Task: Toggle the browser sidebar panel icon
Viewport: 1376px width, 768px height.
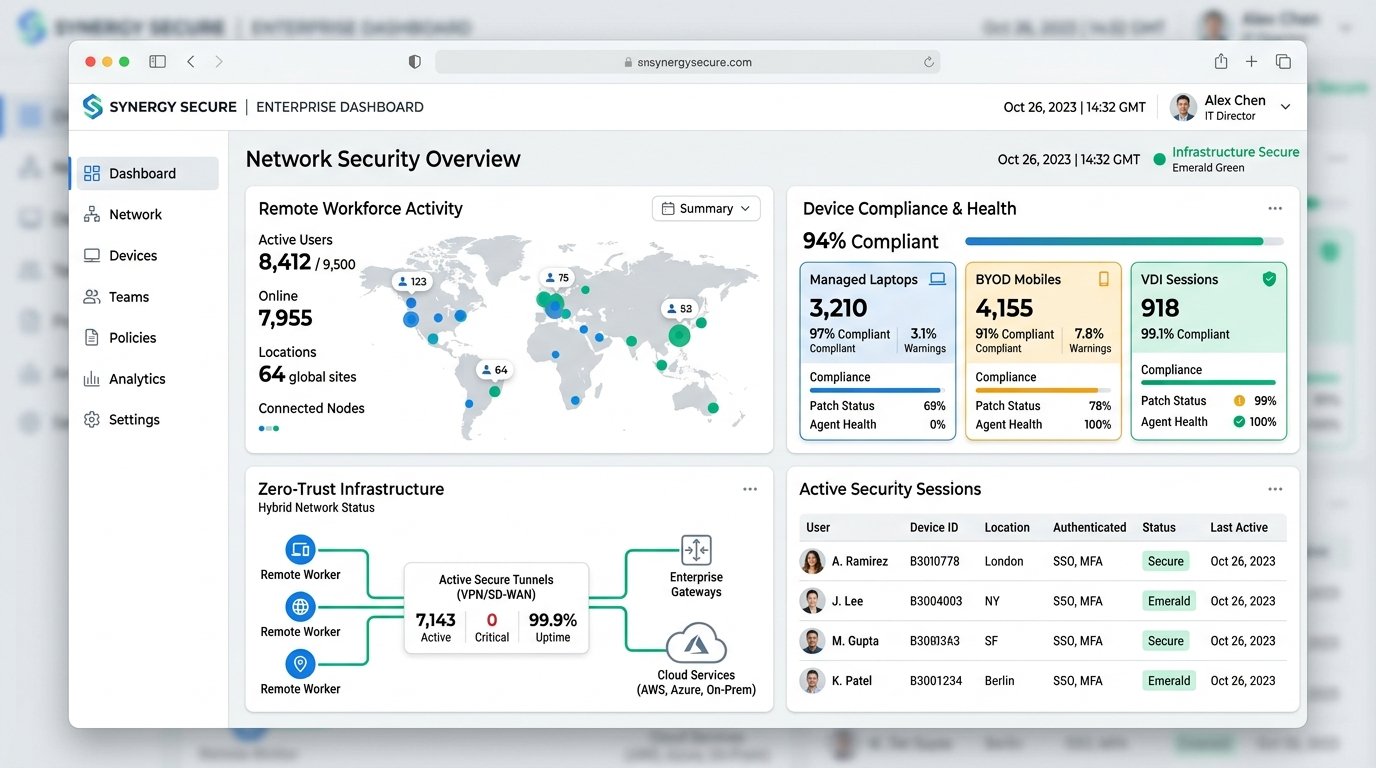Action: [157, 62]
